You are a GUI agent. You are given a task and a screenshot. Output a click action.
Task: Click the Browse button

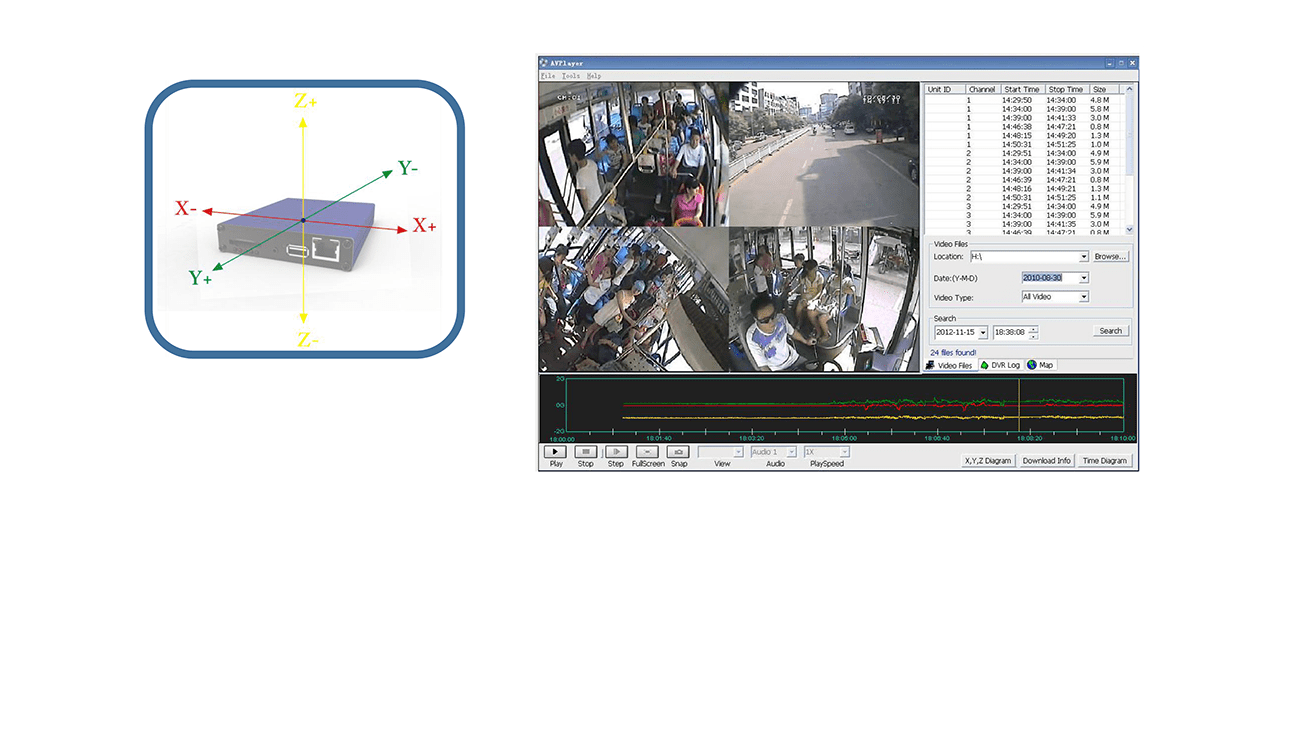coord(1110,257)
